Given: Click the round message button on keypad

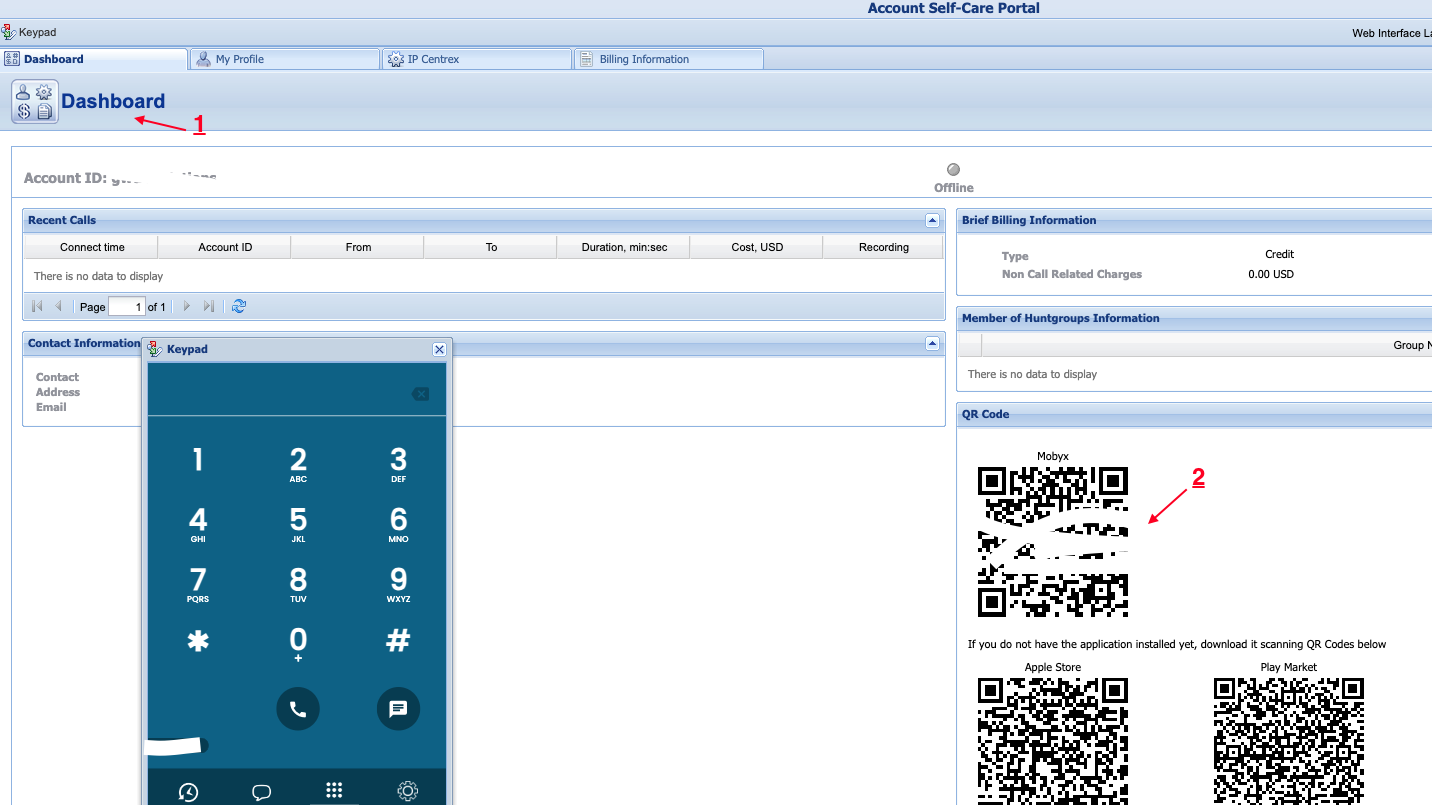Looking at the screenshot, I should (x=398, y=709).
